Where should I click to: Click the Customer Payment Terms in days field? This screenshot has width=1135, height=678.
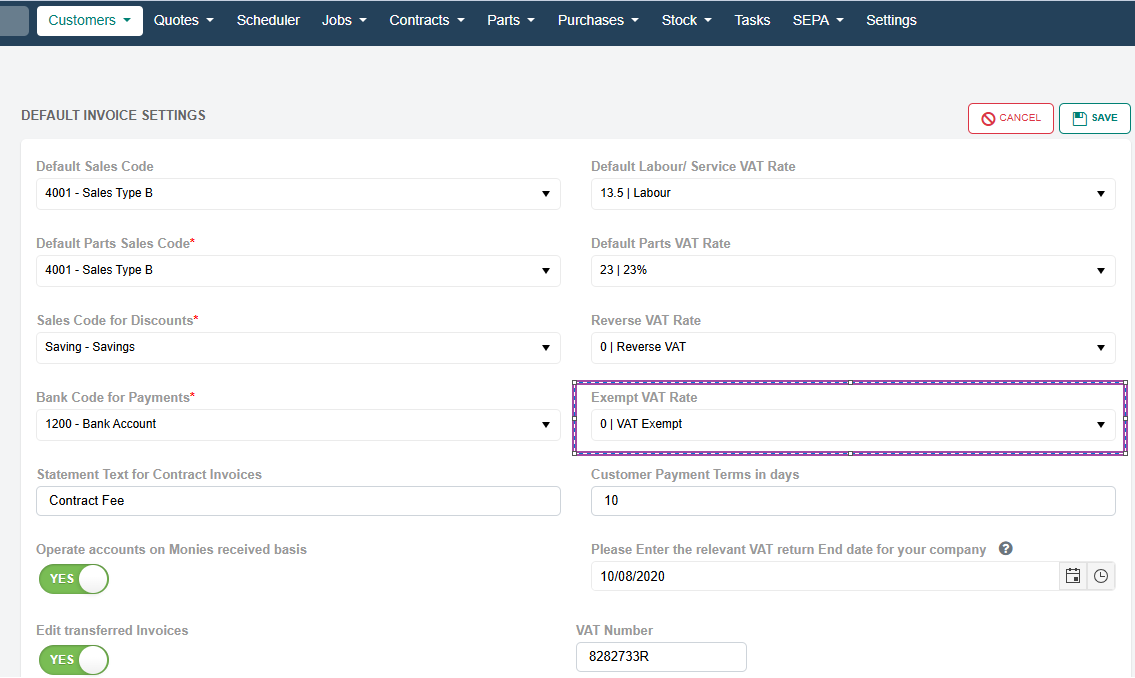pos(852,501)
